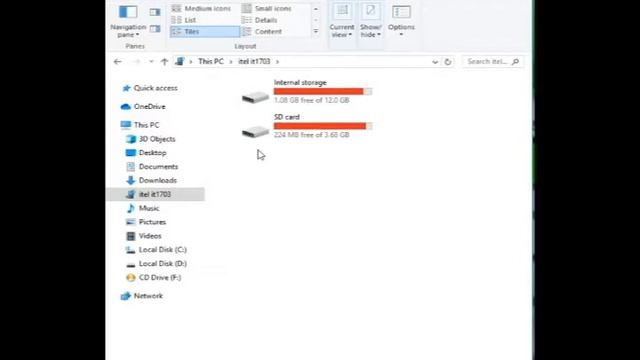Expand the layout gallery more arrow

click(316, 31)
